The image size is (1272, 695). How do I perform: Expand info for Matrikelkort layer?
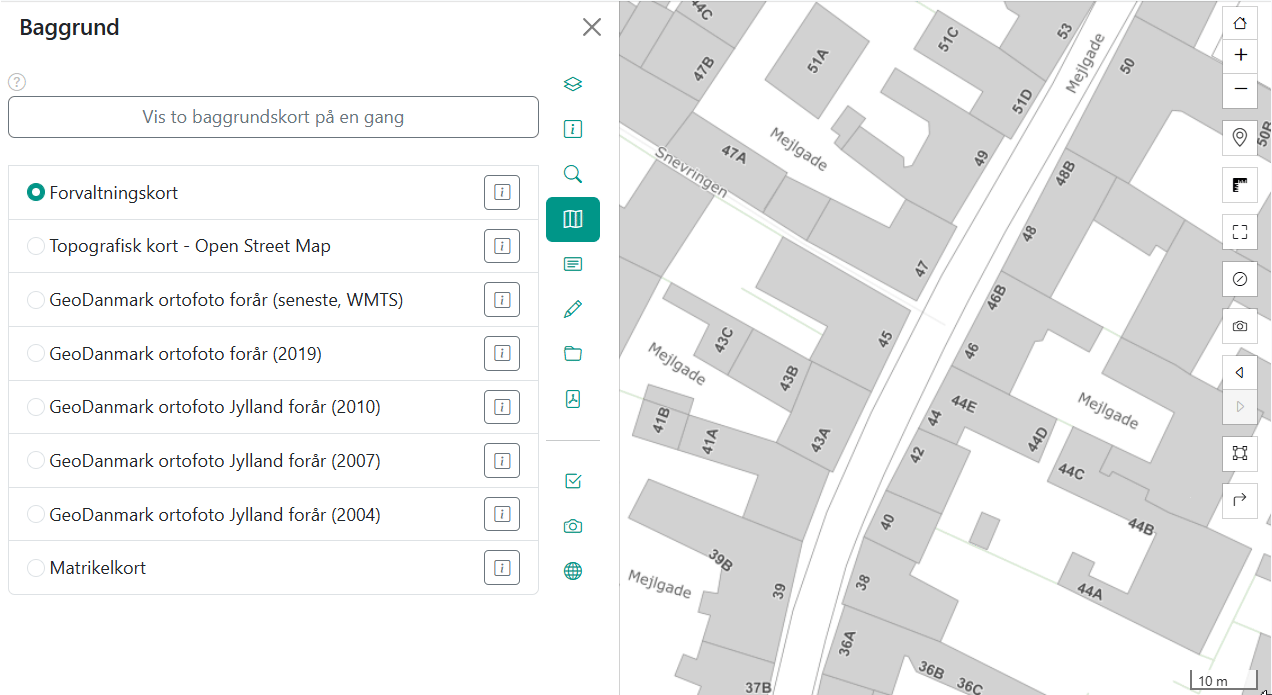click(502, 568)
